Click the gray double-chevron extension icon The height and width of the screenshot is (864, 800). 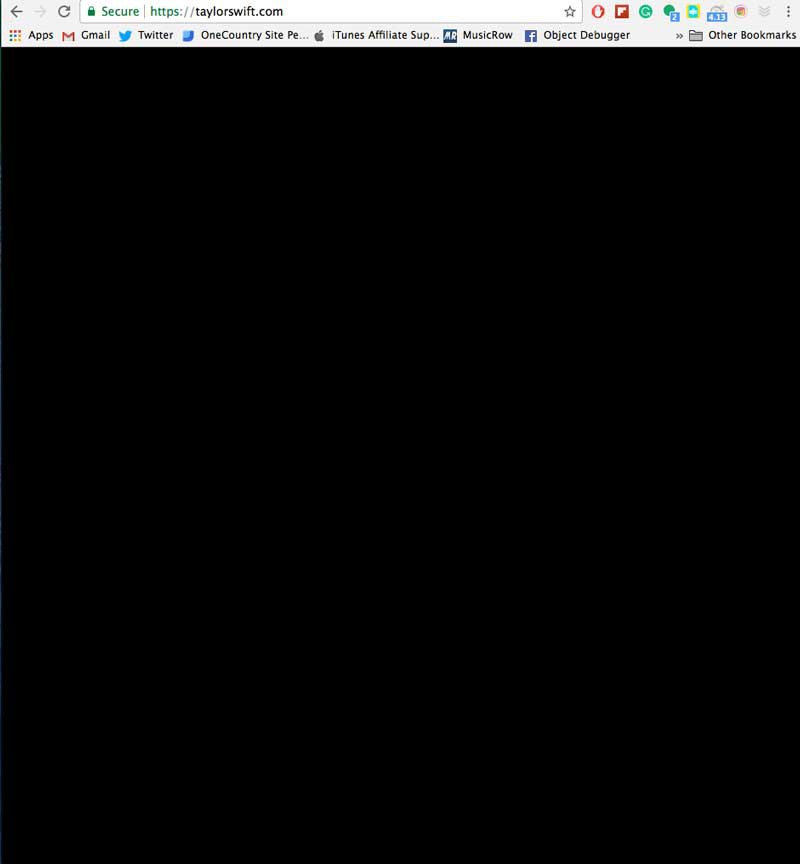point(764,12)
